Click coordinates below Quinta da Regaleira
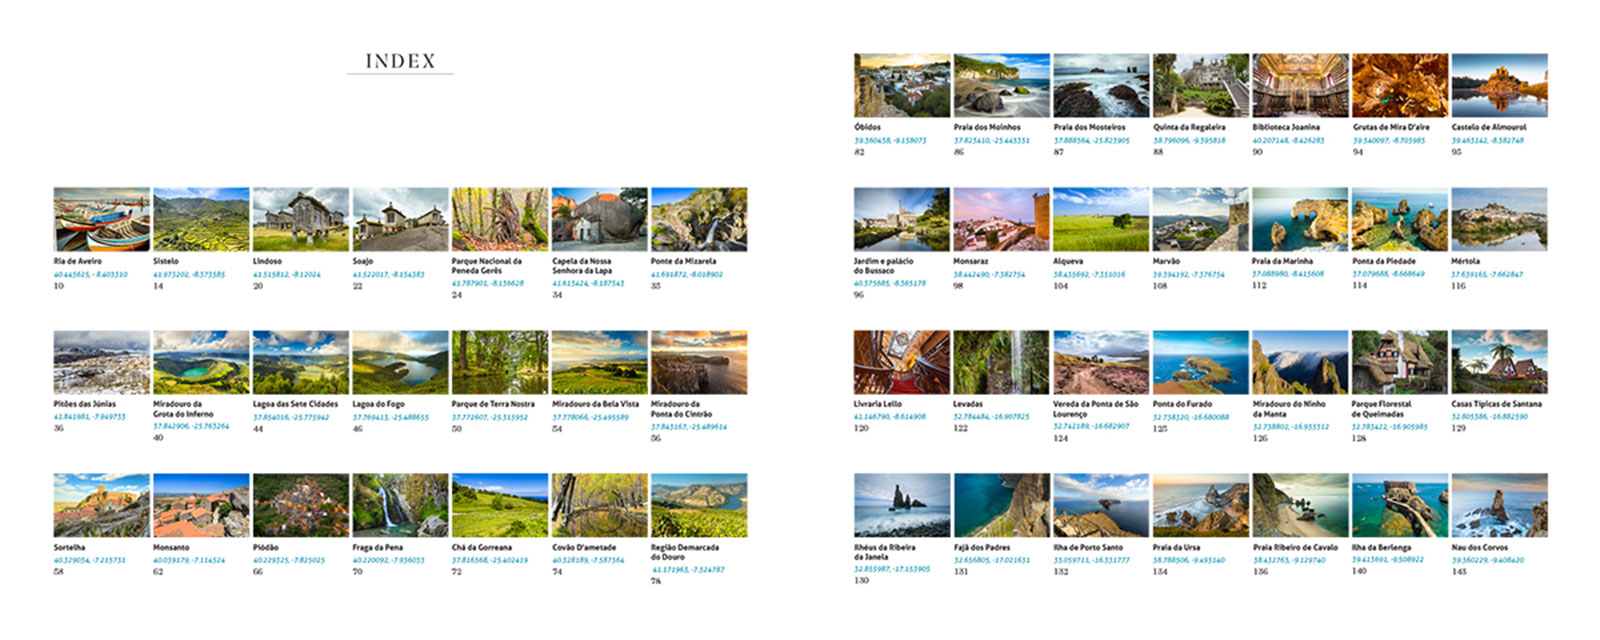The height and width of the screenshot is (640, 1600). (1189, 140)
